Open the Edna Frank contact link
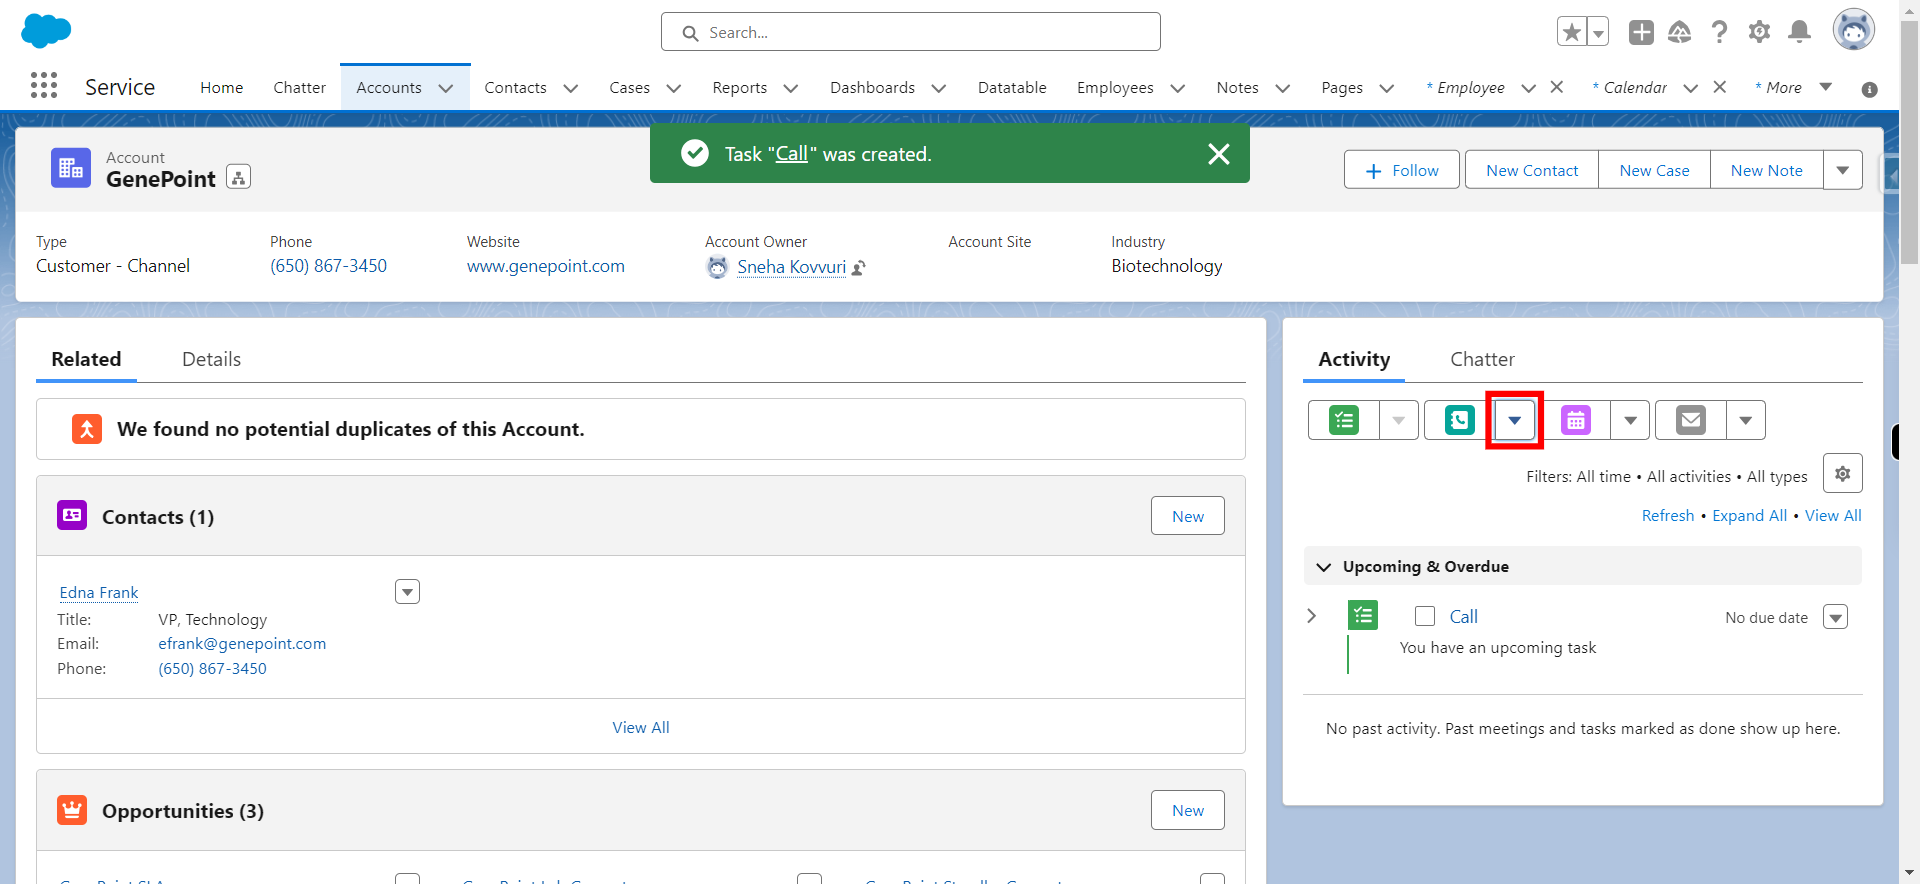Screen dimensions: 1920x884 [x=99, y=592]
